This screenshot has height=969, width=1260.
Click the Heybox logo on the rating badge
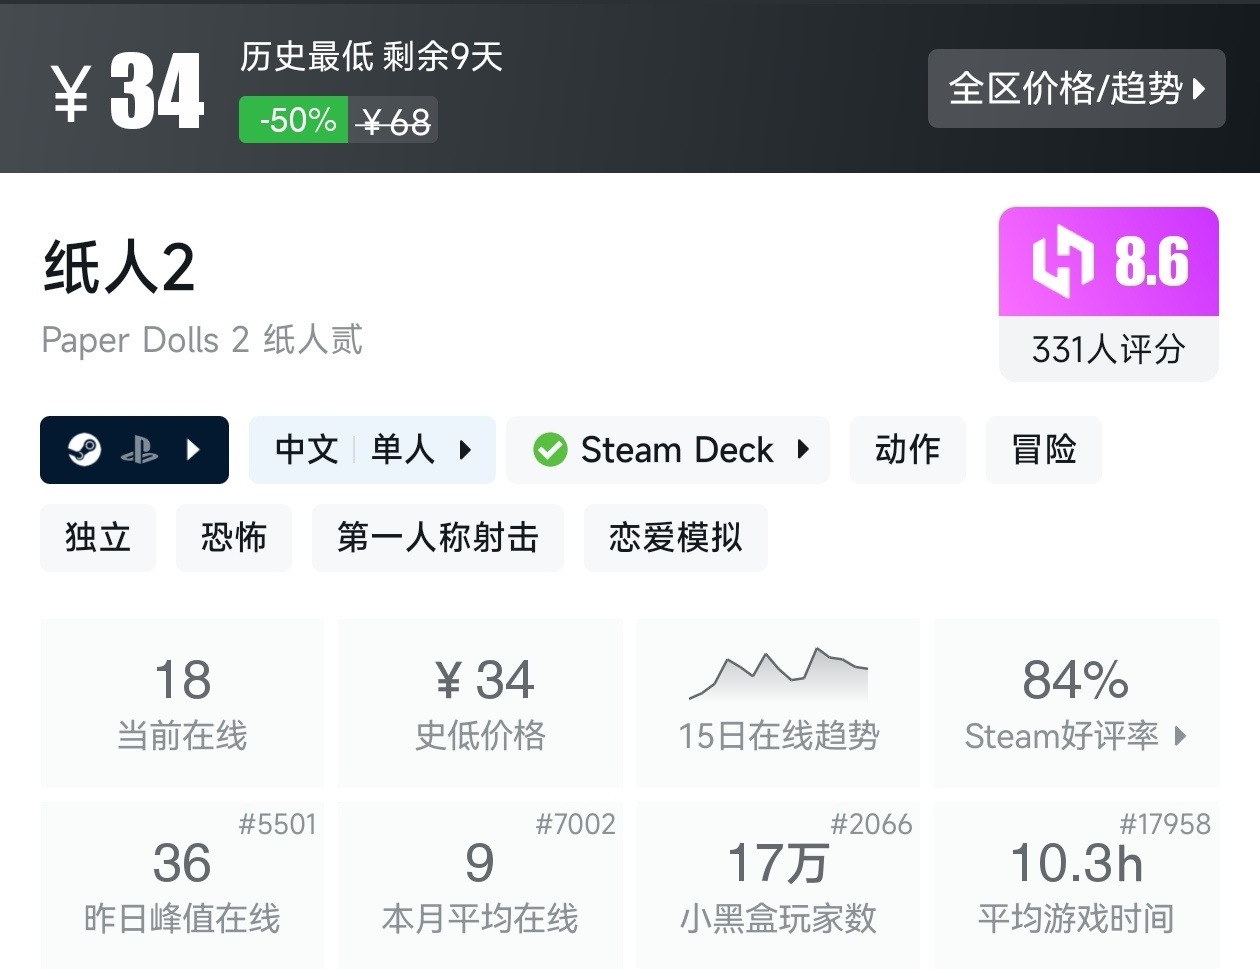(x=1062, y=262)
